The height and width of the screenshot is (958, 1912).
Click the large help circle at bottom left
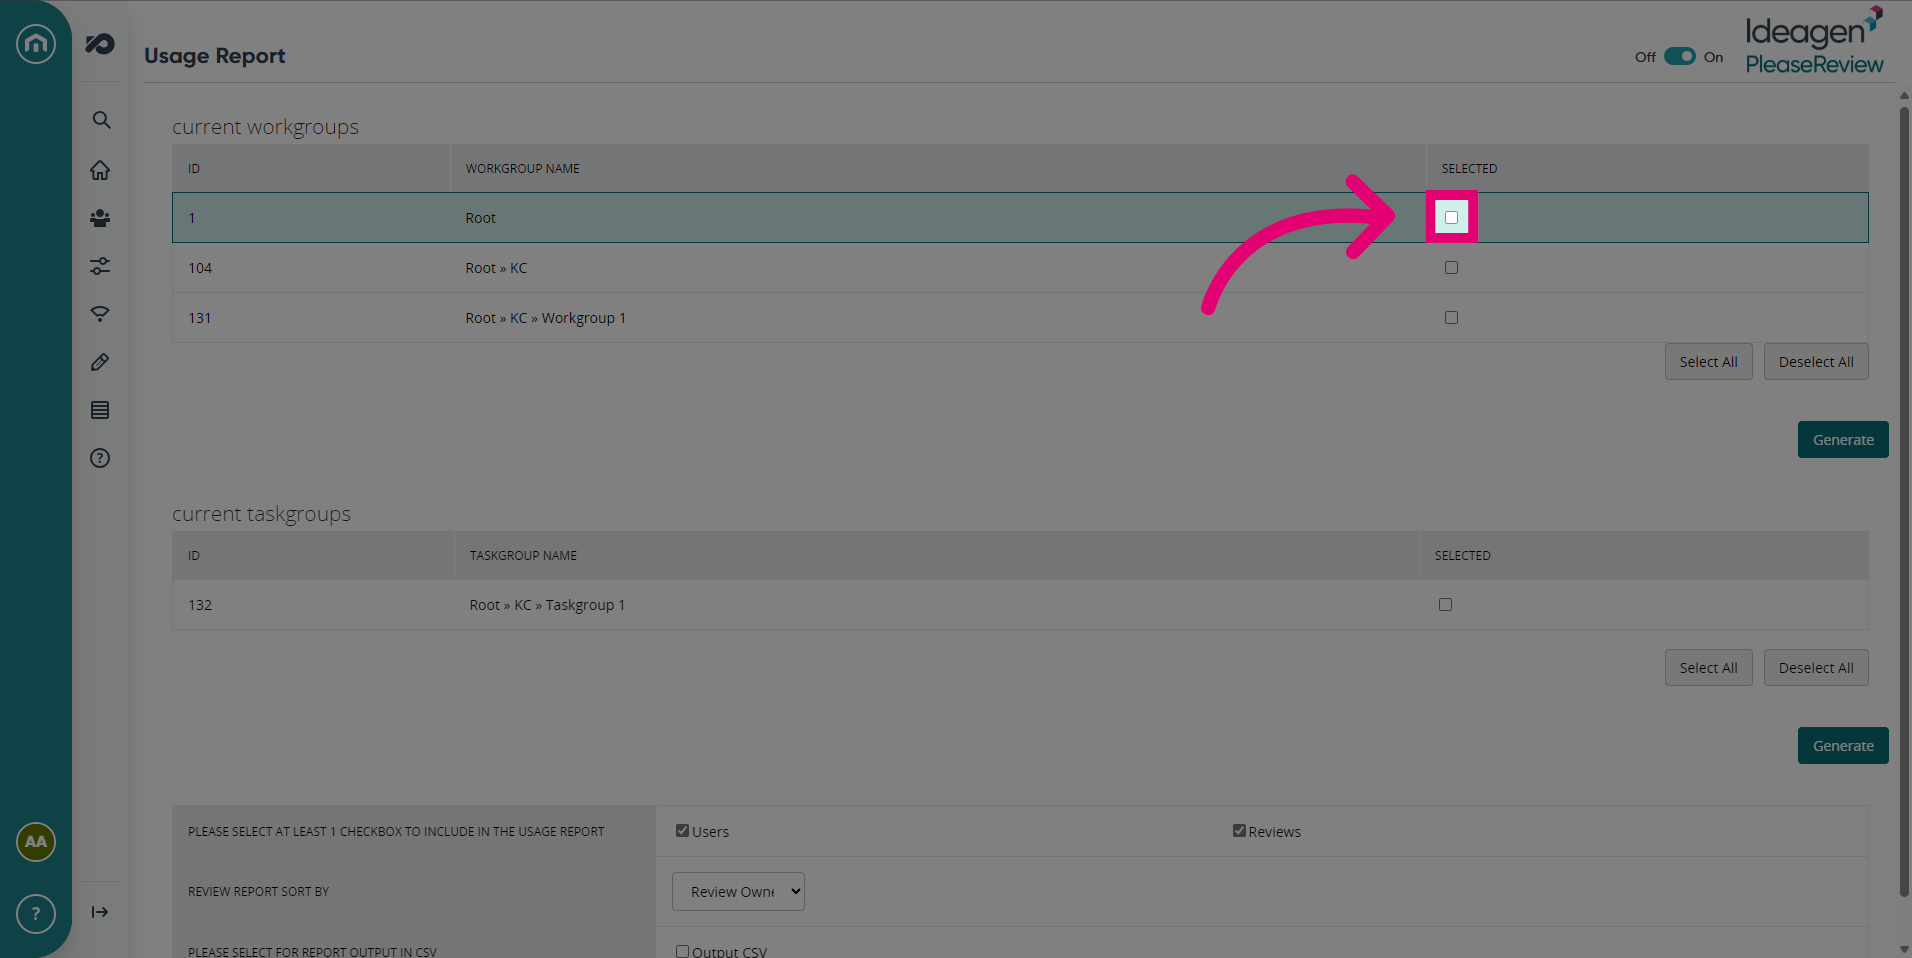[x=36, y=914]
